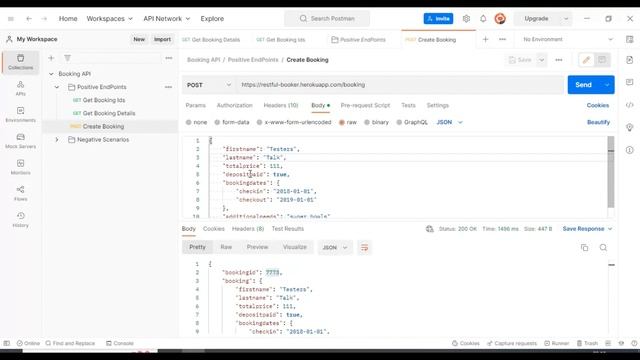
Task: Open the History sidebar section
Action: tap(20, 220)
